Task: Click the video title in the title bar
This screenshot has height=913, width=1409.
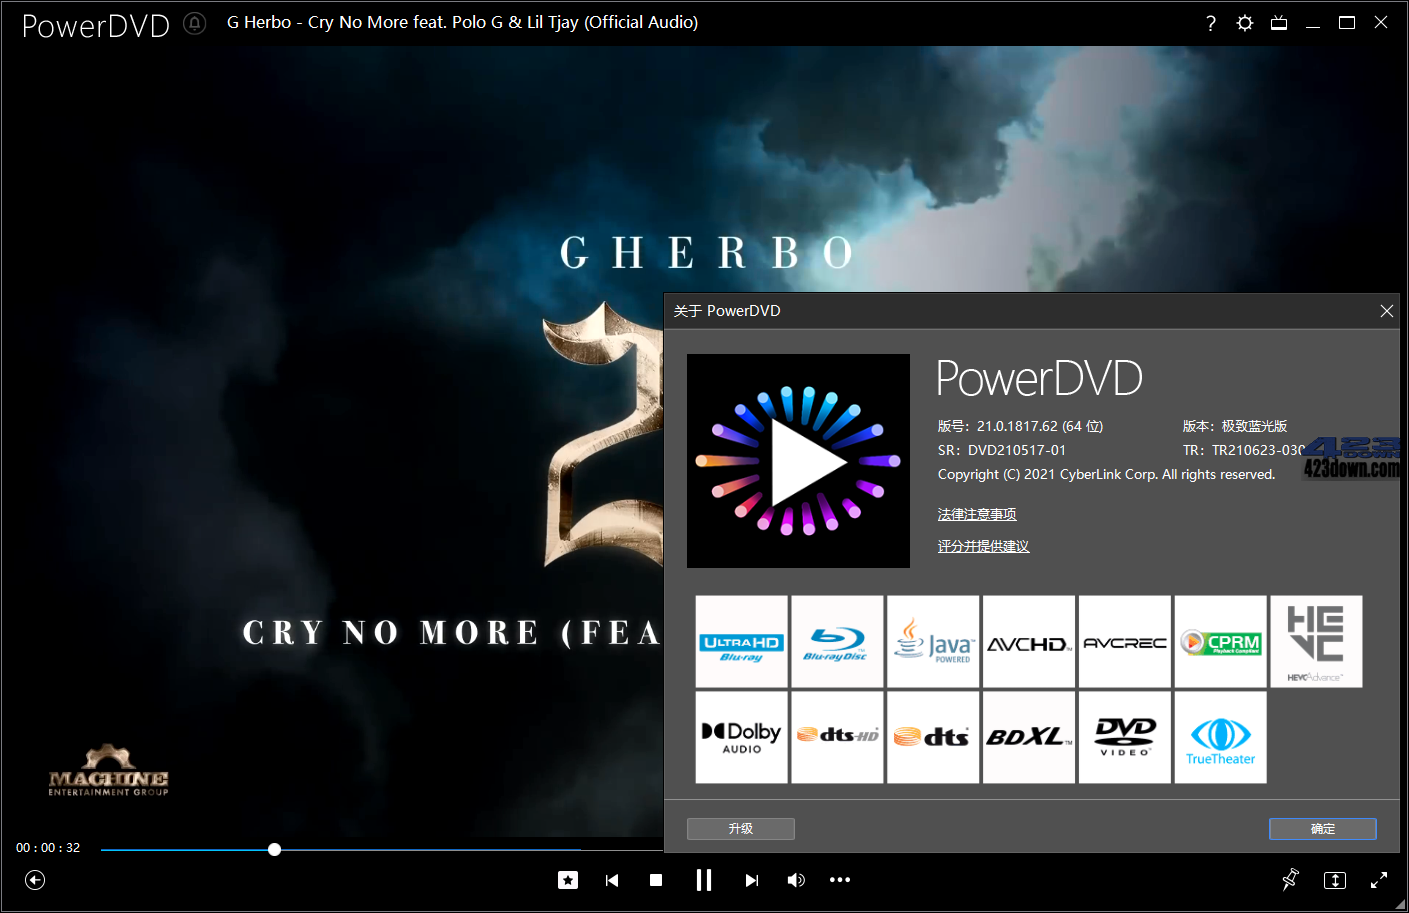Action: pyautogui.click(x=462, y=22)
